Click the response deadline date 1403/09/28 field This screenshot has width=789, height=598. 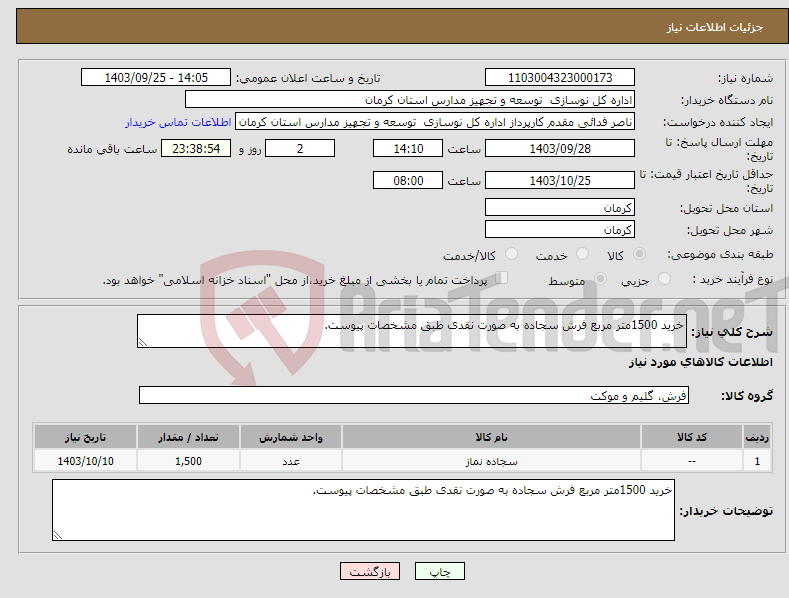point(560,148)
